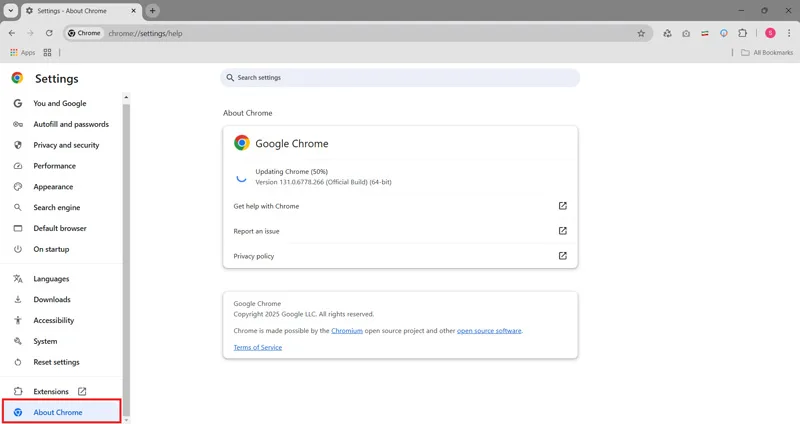
Task: Click the About Chrome page heading
Action: 247,113
